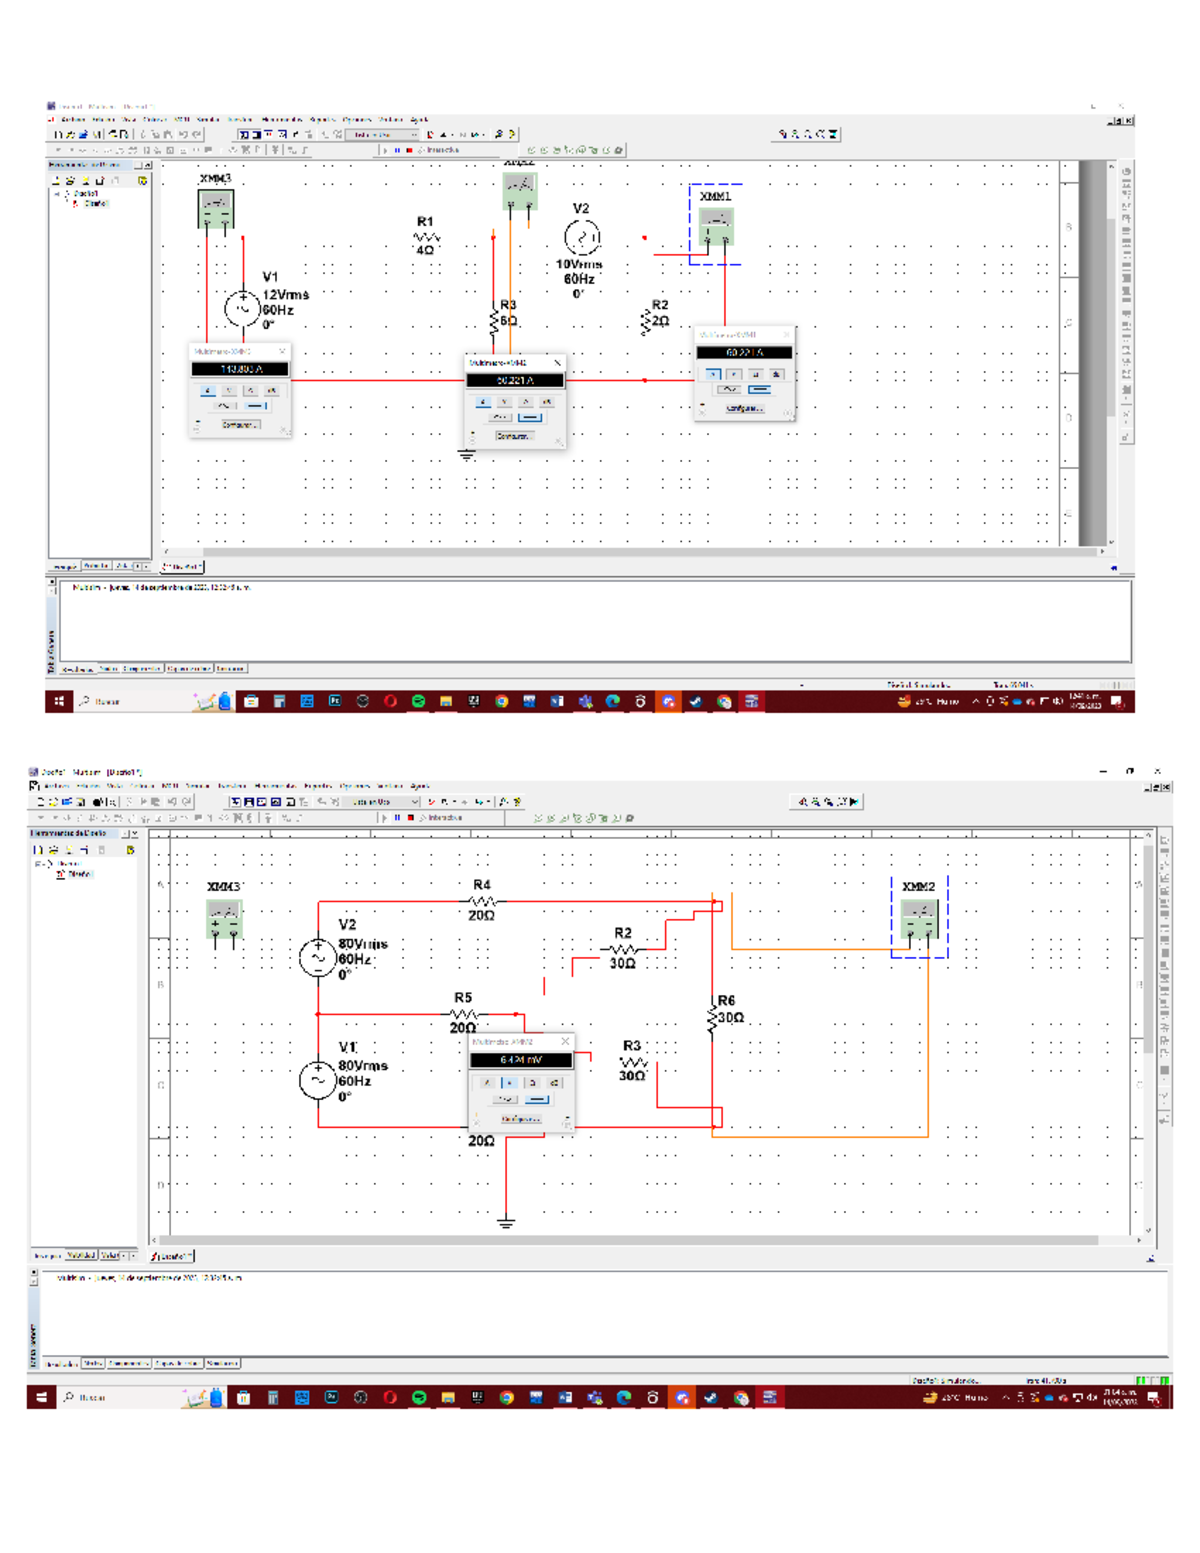
Task: Expand the Diseño1 tree node in the 12Vrms window
Action: pyautogui.click(x=57, y=194)
